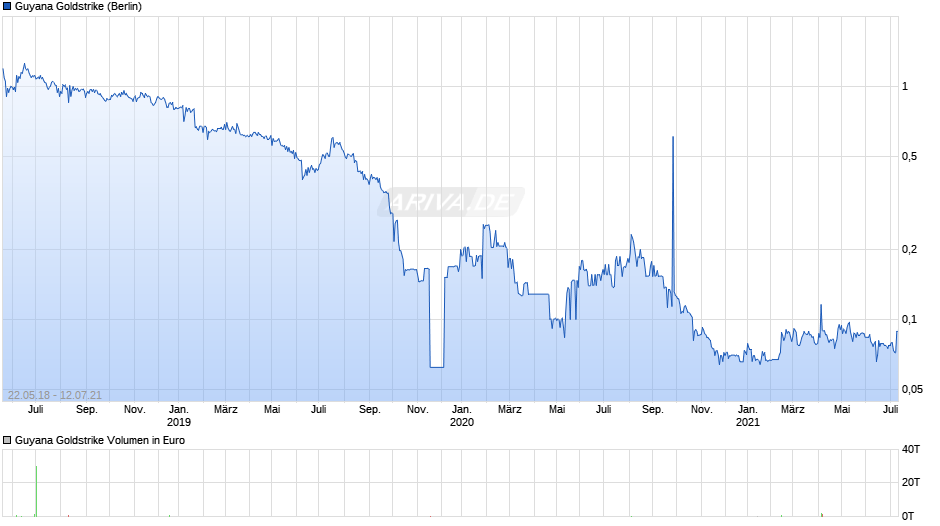Image resolution: width=940 pixels, height=526 pixels.
Task: Click the 'März' label before Jan. 2020
Action: (226, 410)
